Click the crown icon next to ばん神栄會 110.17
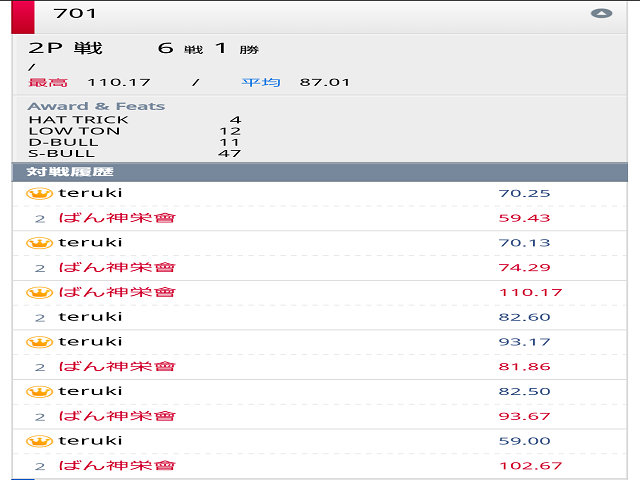 [x=40, y=292]
